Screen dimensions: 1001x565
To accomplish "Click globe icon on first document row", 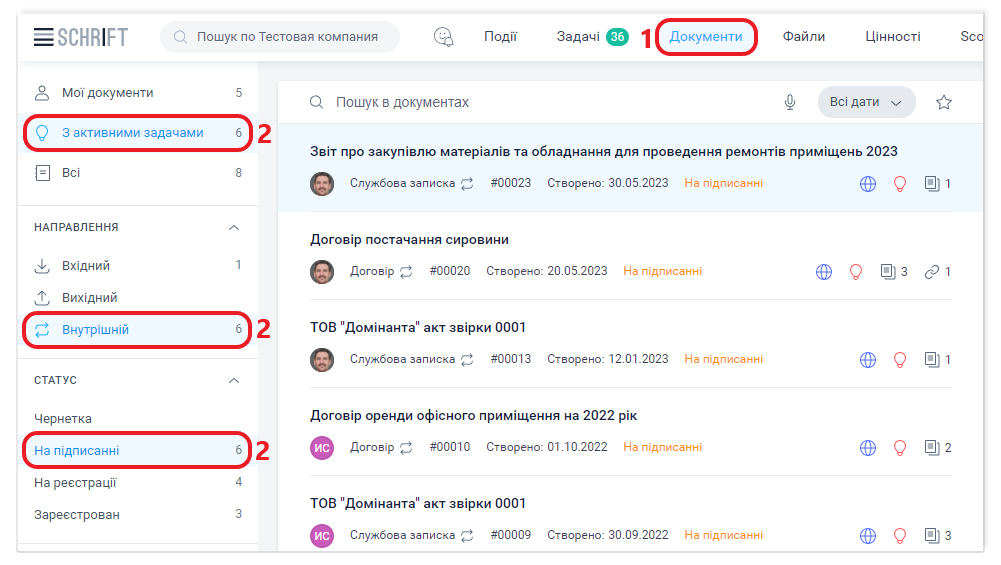I will [x=868, y=184].
